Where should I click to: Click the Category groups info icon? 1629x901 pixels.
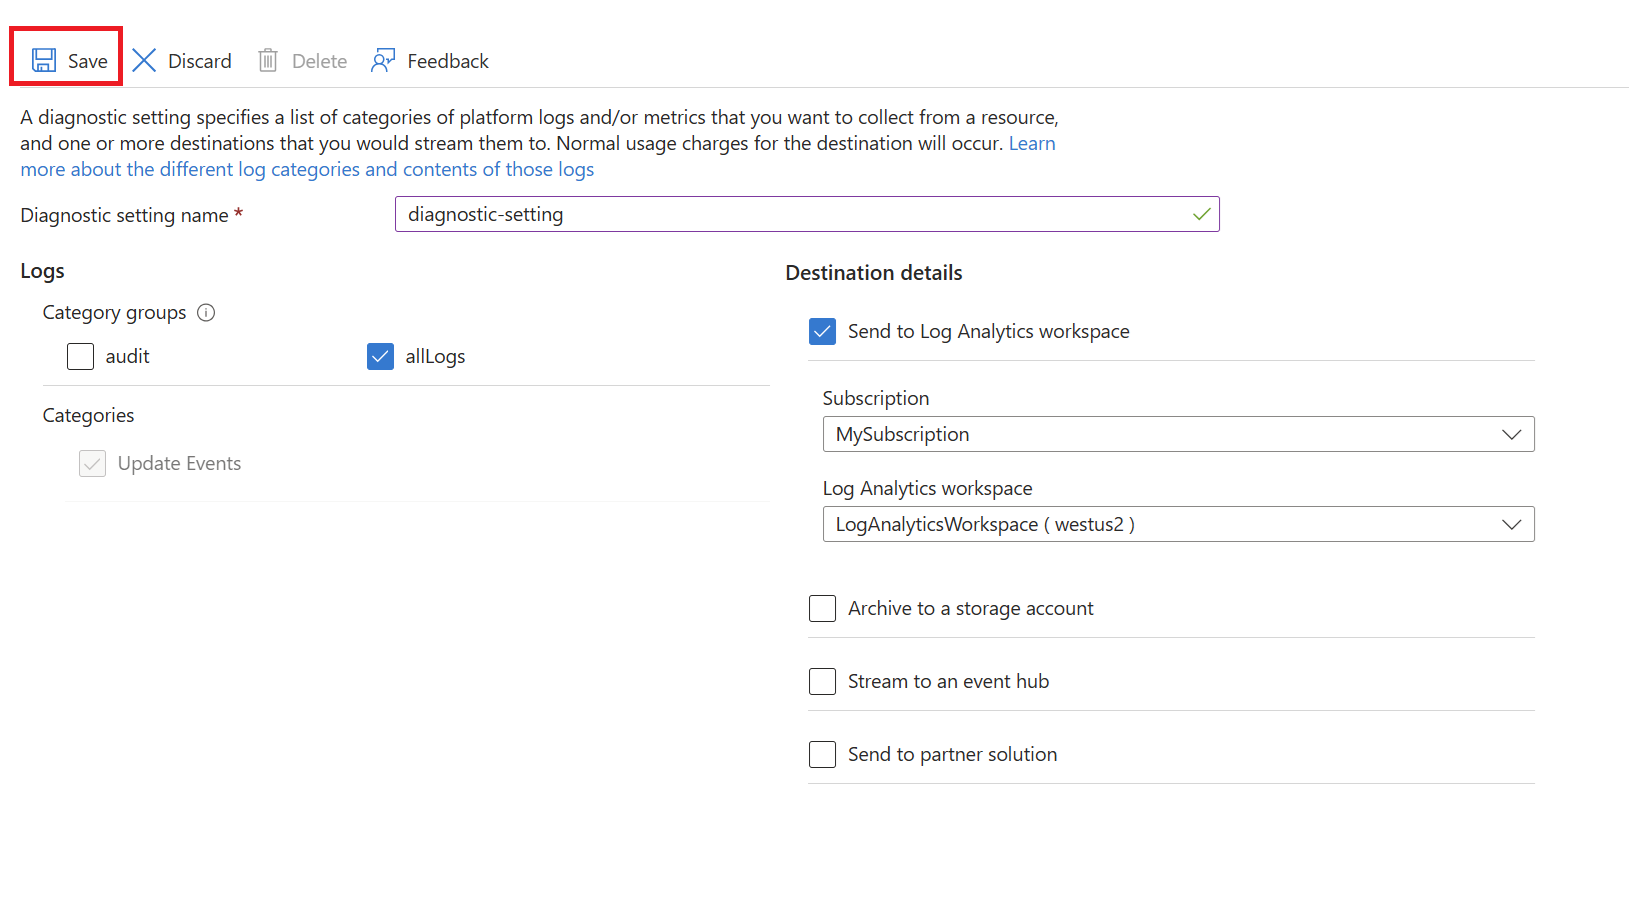(x=206, y=313)
